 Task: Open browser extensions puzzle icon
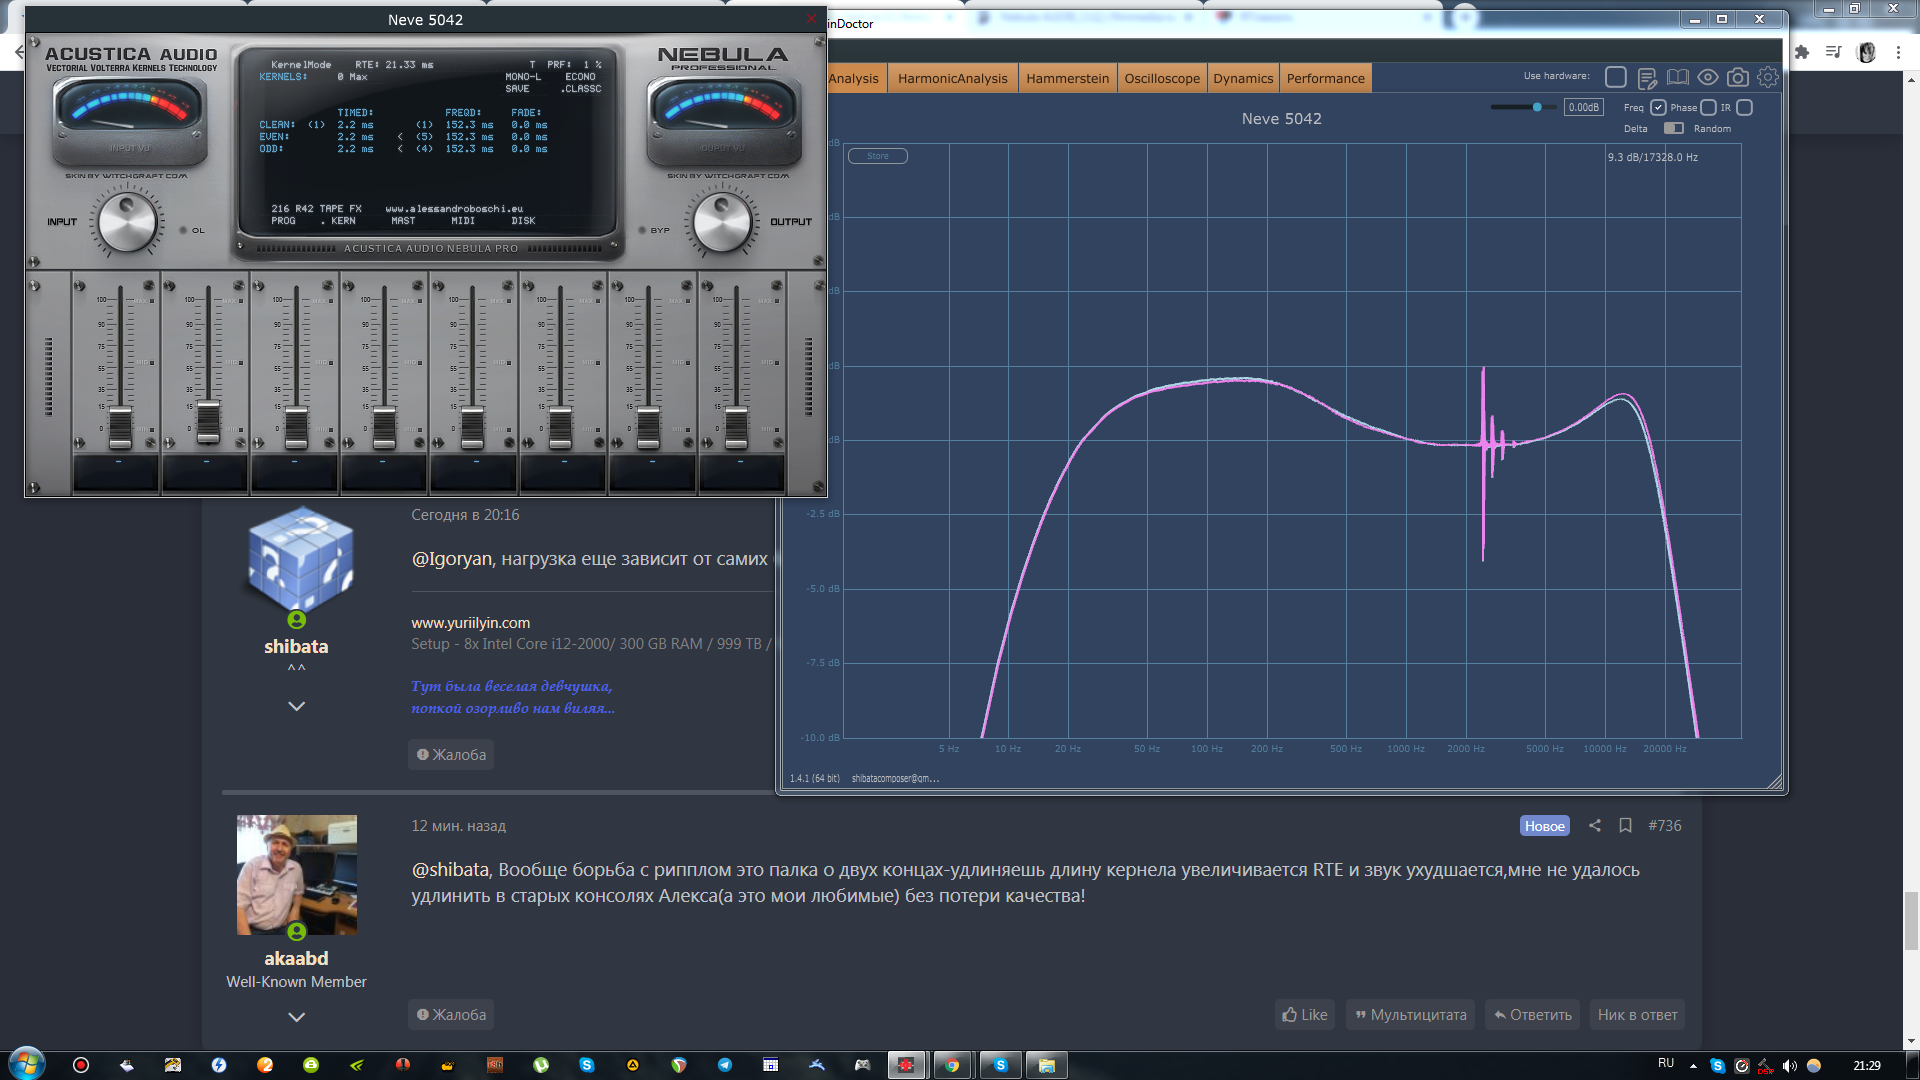1802,52
